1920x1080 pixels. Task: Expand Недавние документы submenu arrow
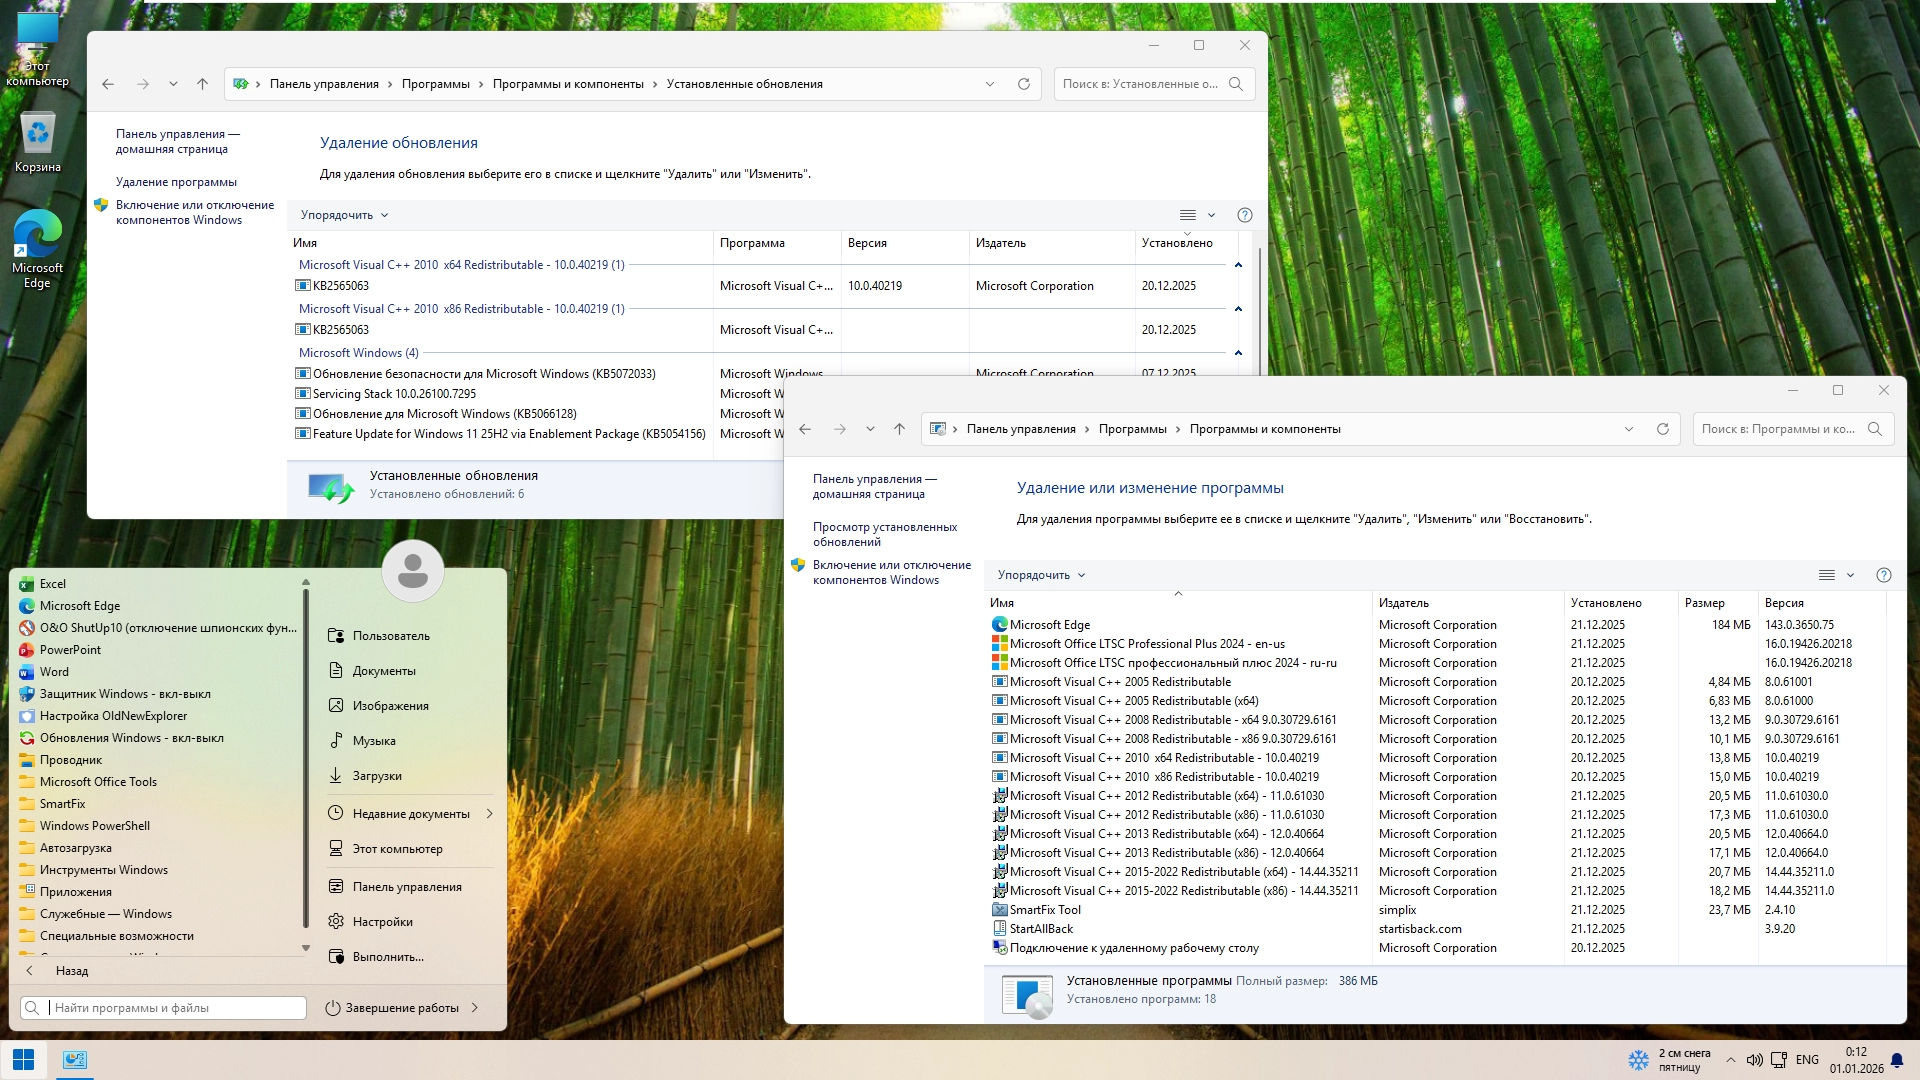tap(490, 814)
